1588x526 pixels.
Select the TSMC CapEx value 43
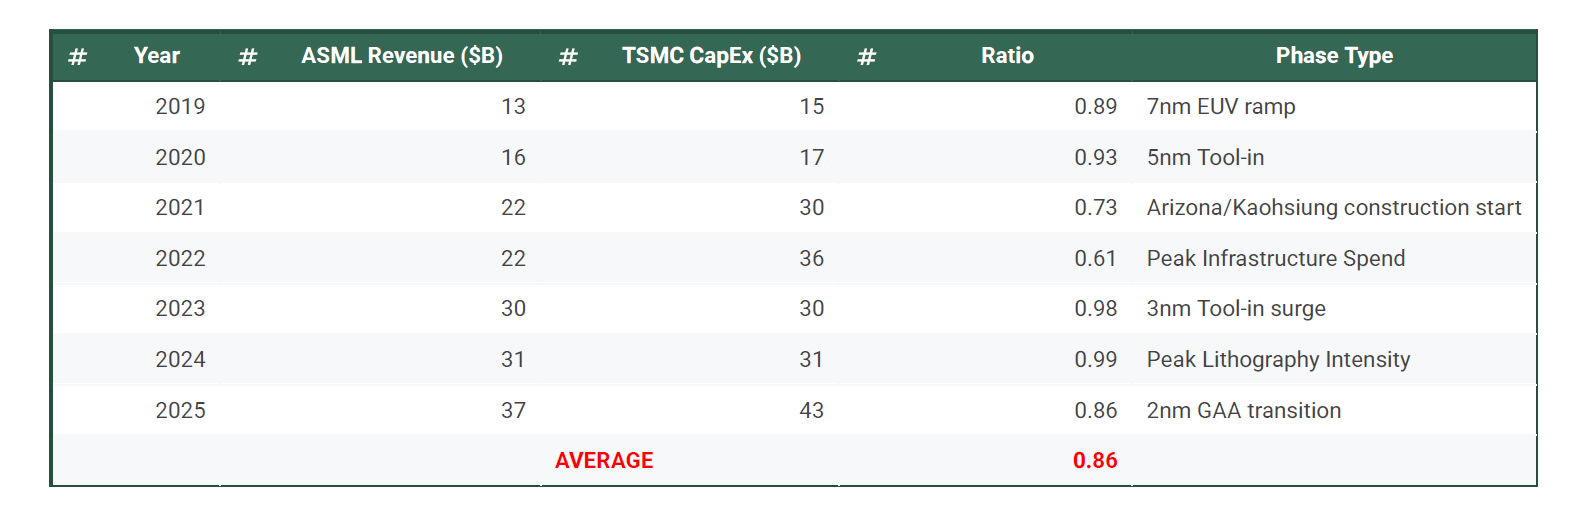tap(812, 411)
